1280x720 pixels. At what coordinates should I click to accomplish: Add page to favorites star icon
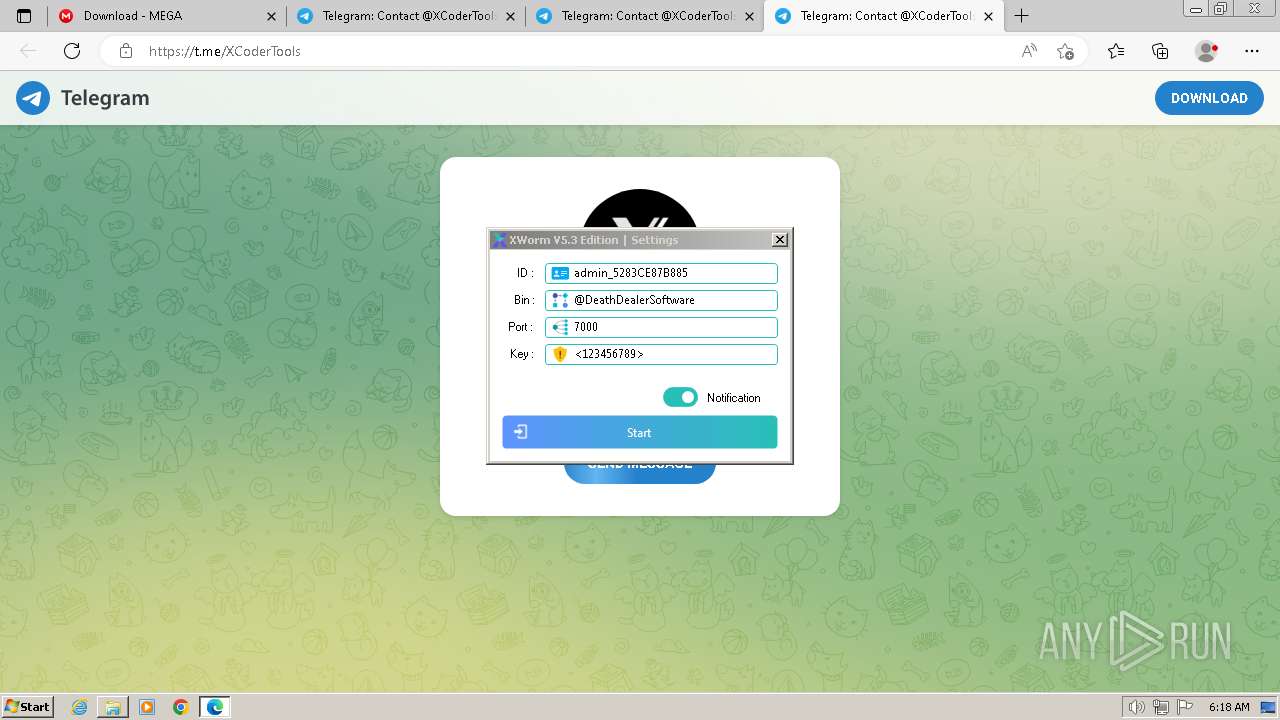coord(1066,51)
